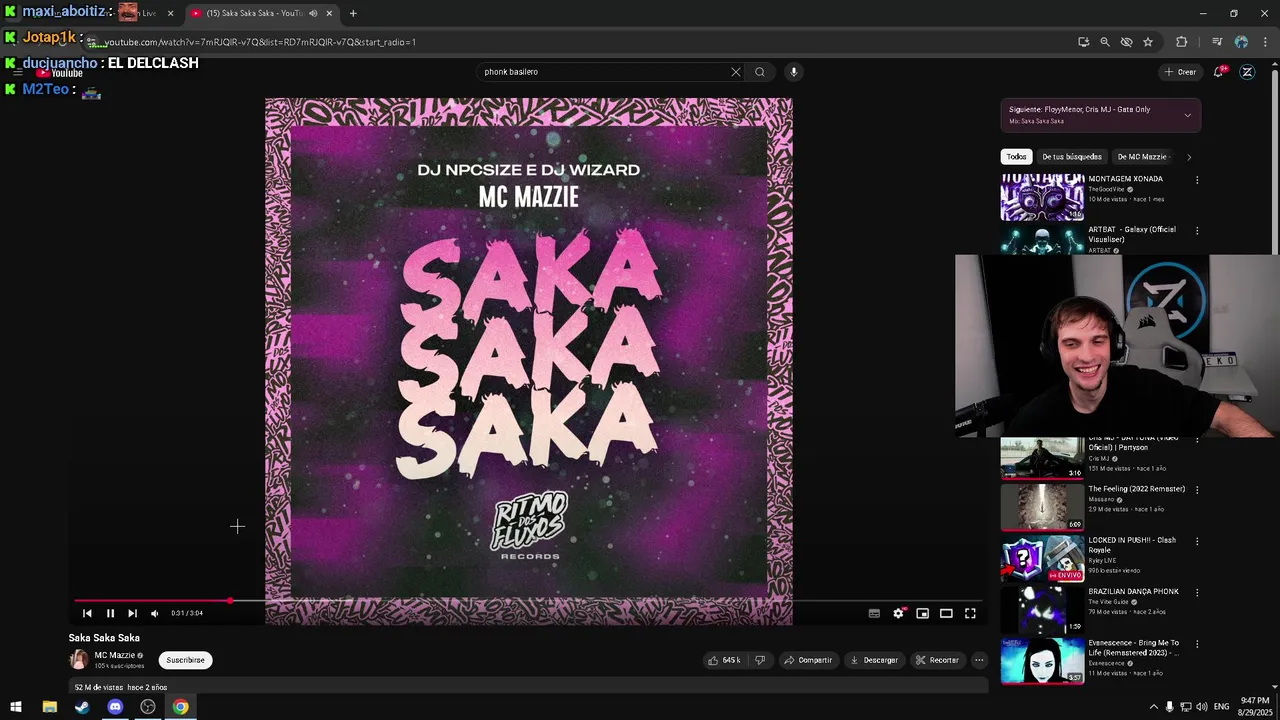The height and width of the screenshot is (720, 1280).
Task: Open options for LOCKED IN PUSH video
Action: (x=1197, y=541)
